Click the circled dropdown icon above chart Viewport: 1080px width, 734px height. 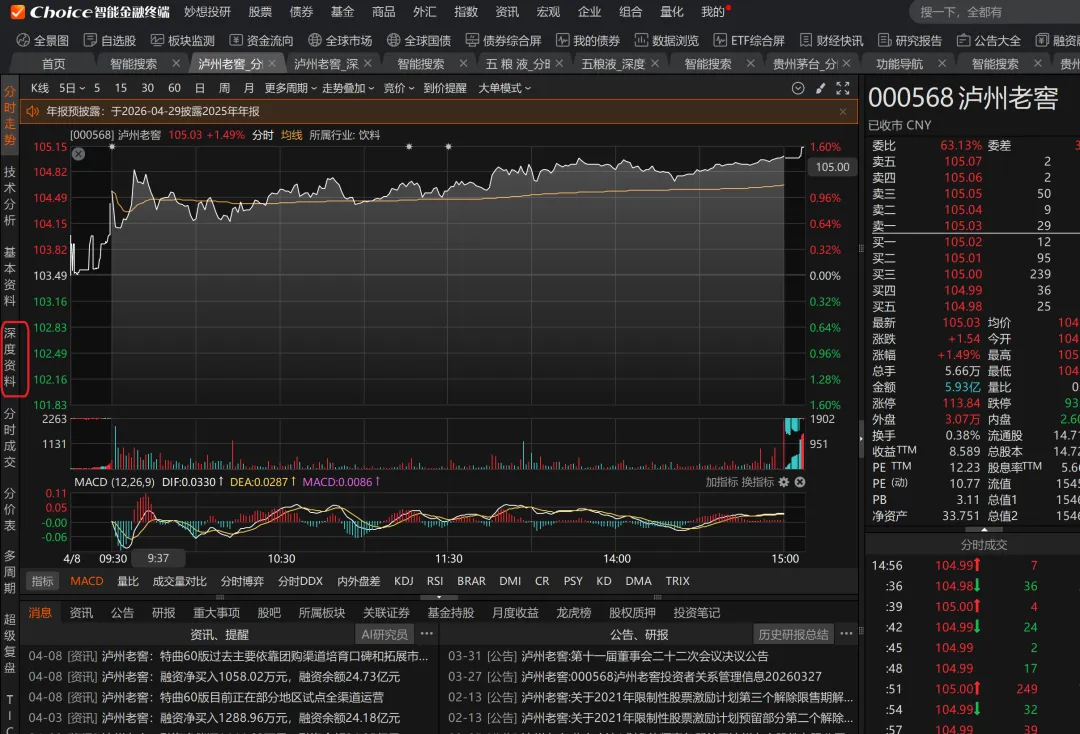[798, 88]
